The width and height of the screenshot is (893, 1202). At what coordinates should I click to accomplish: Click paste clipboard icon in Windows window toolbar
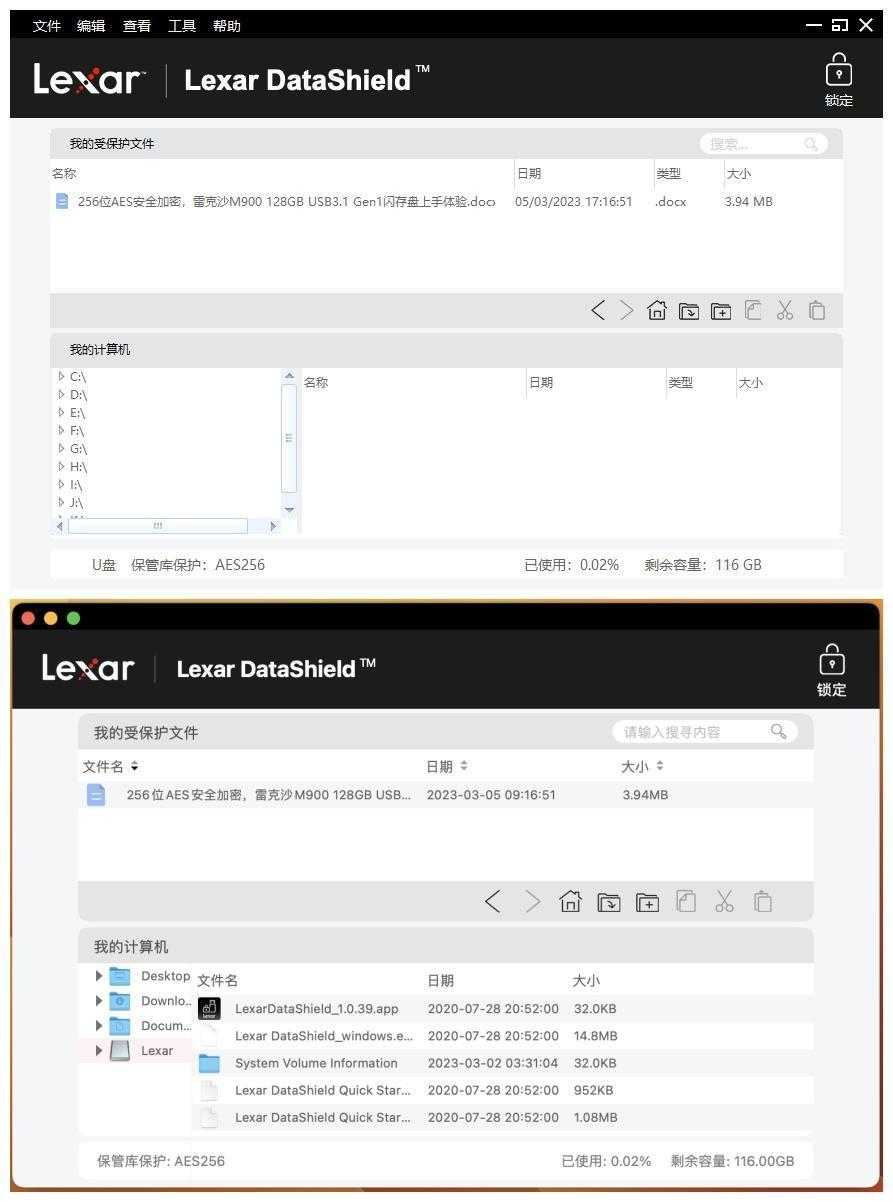817,311
